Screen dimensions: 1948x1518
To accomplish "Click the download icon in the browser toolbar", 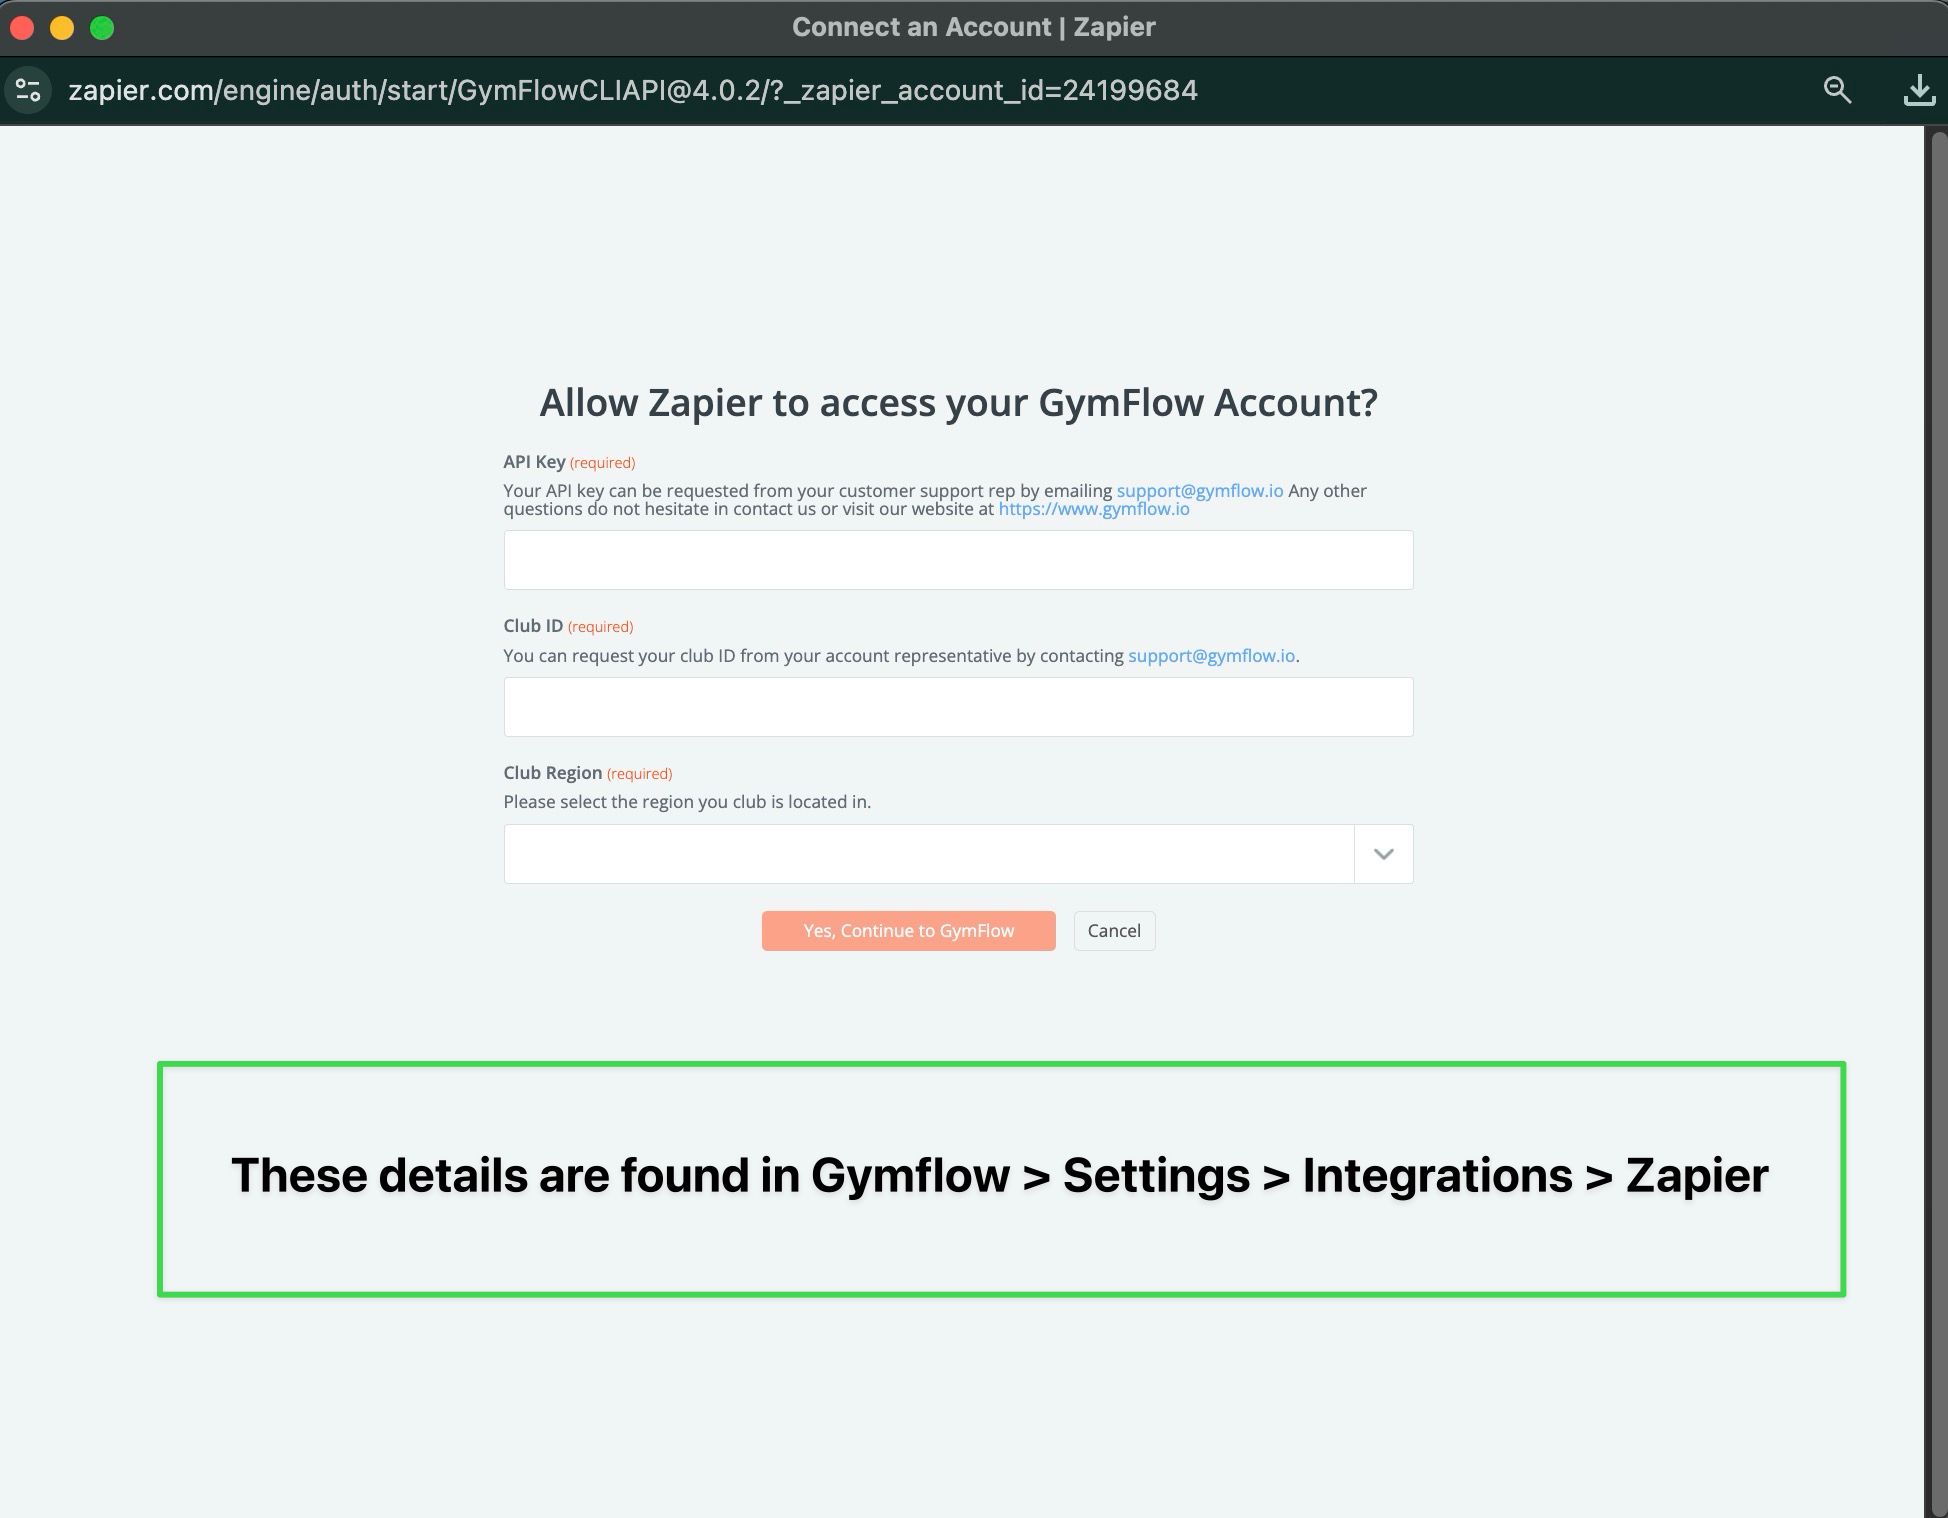I will click(1919, 90).
